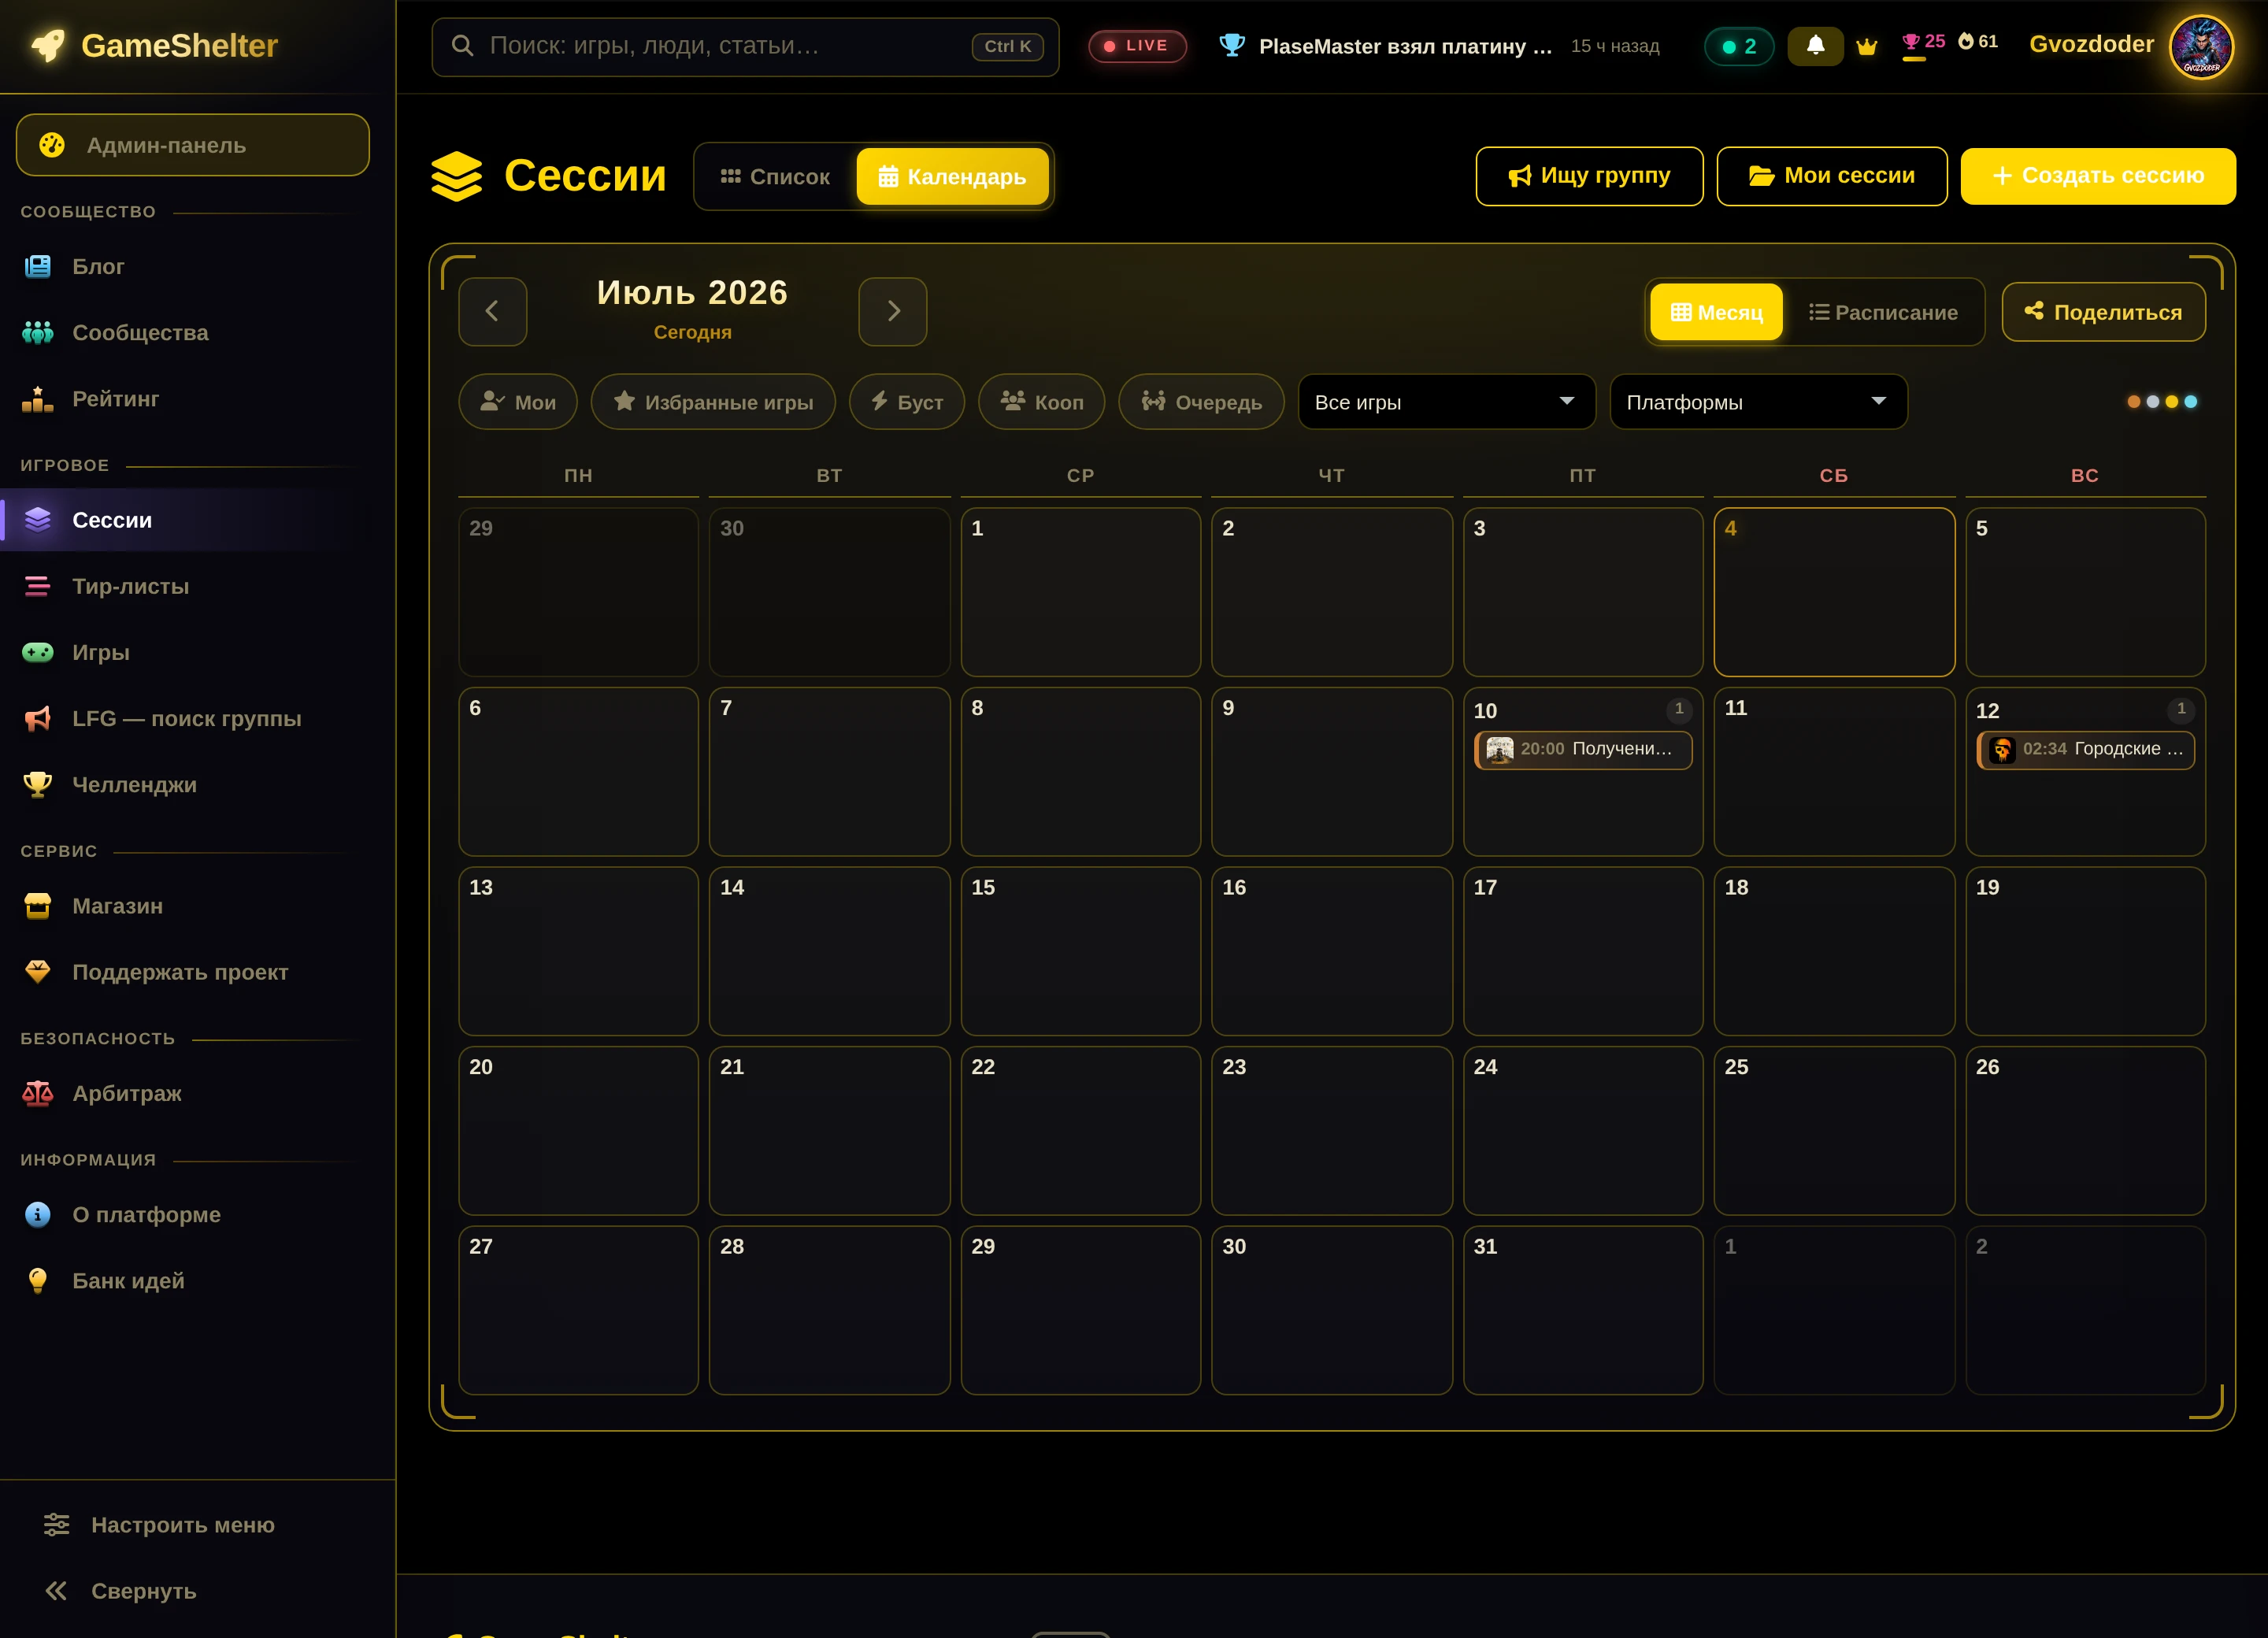Click the Создать сессию button

2098,176
